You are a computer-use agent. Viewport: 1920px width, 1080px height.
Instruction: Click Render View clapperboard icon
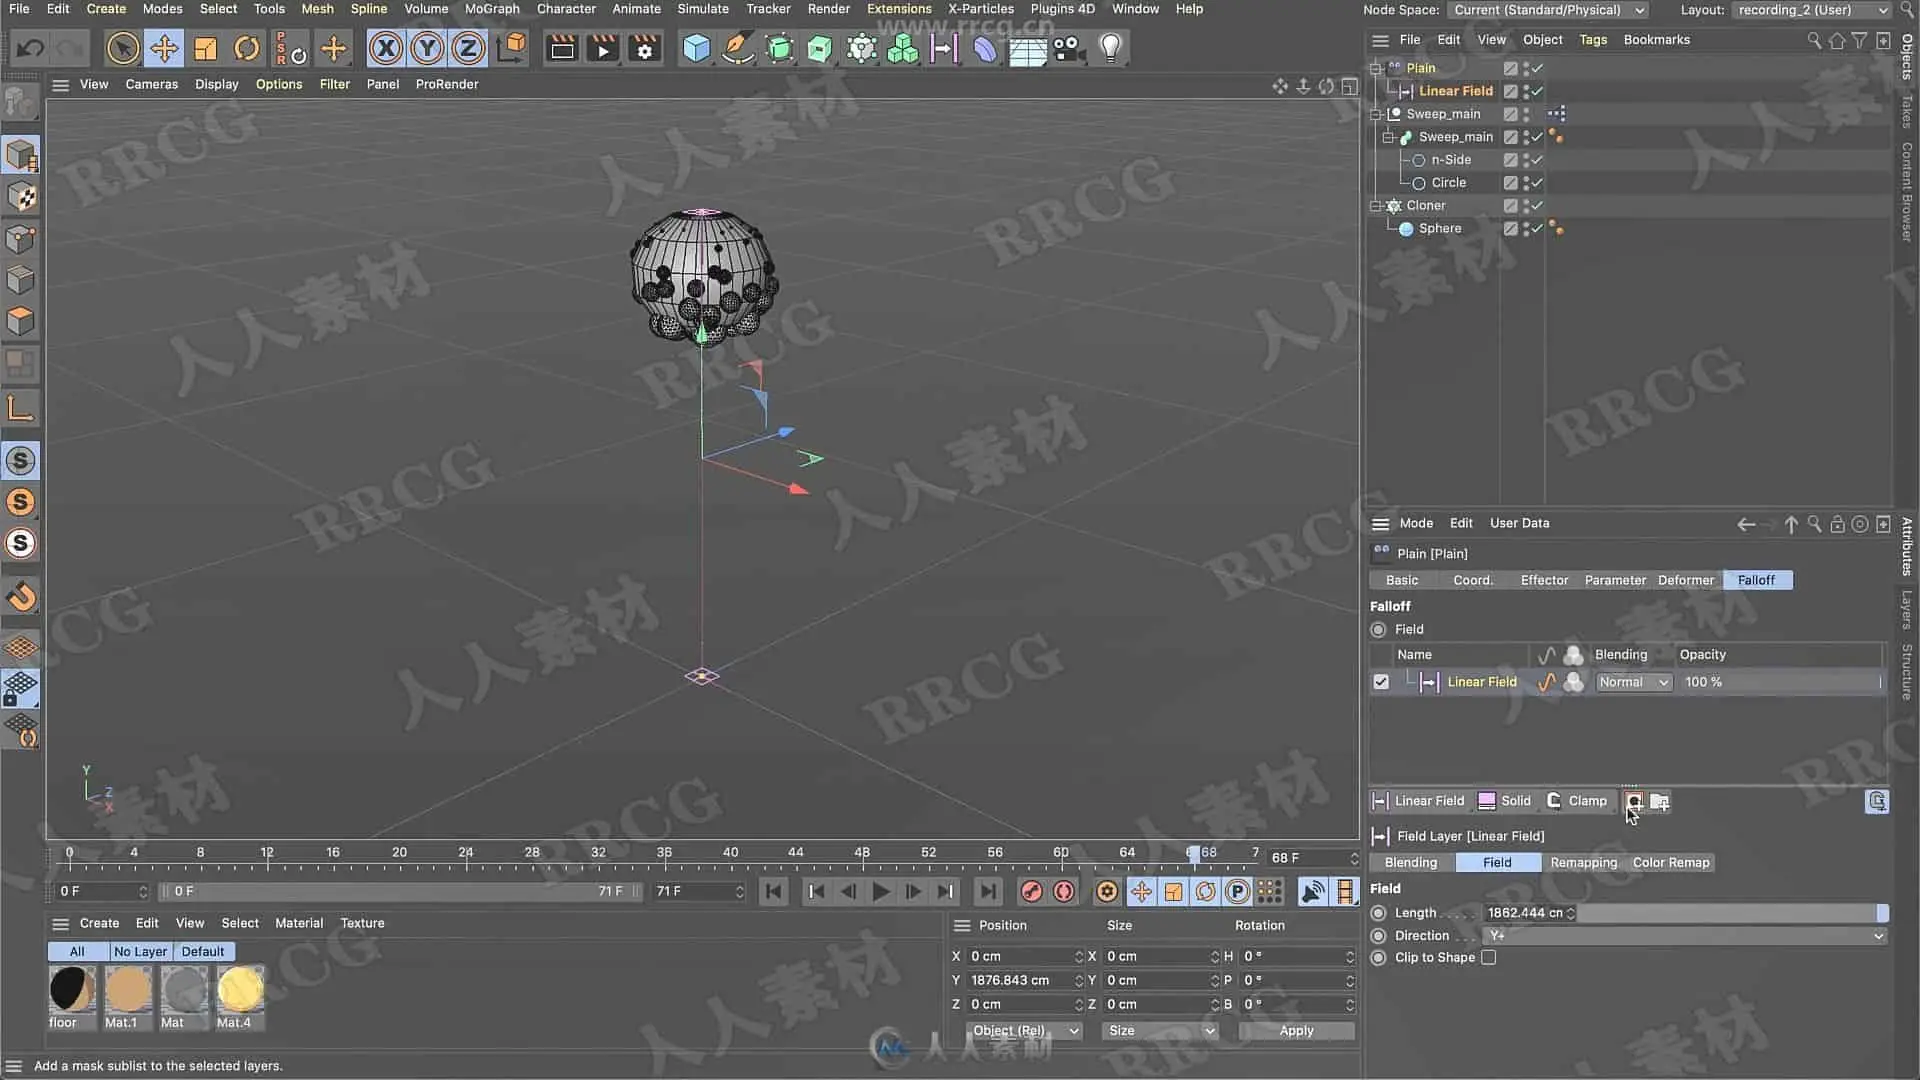[562, 48]
